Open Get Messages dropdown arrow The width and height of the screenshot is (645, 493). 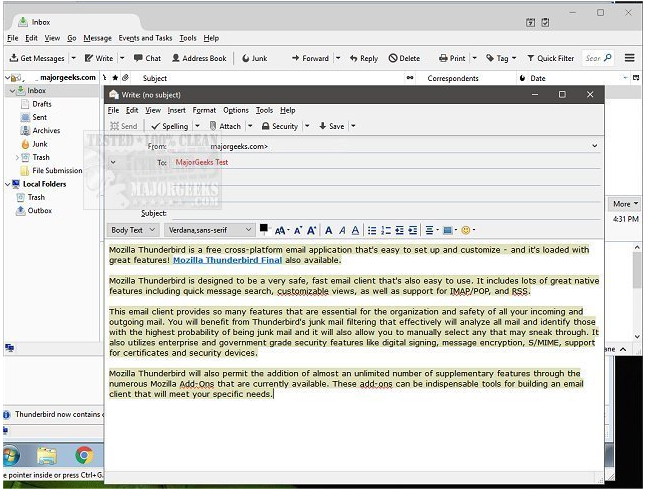[x=74, y=58]
